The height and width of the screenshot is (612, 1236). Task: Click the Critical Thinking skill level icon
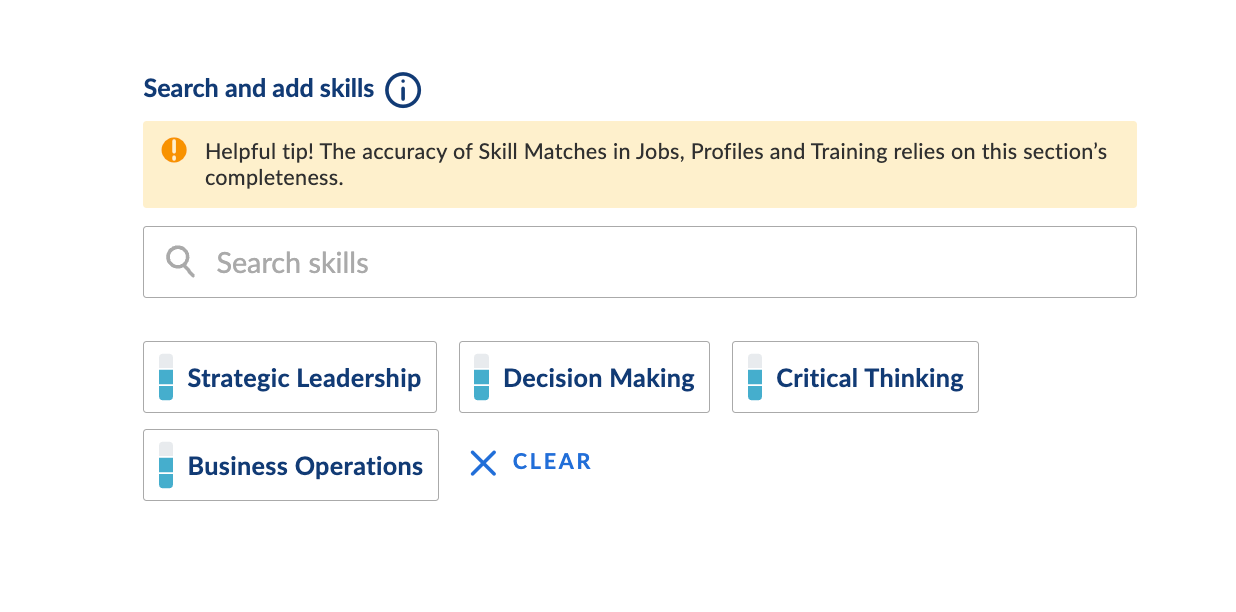click(755, 377)
